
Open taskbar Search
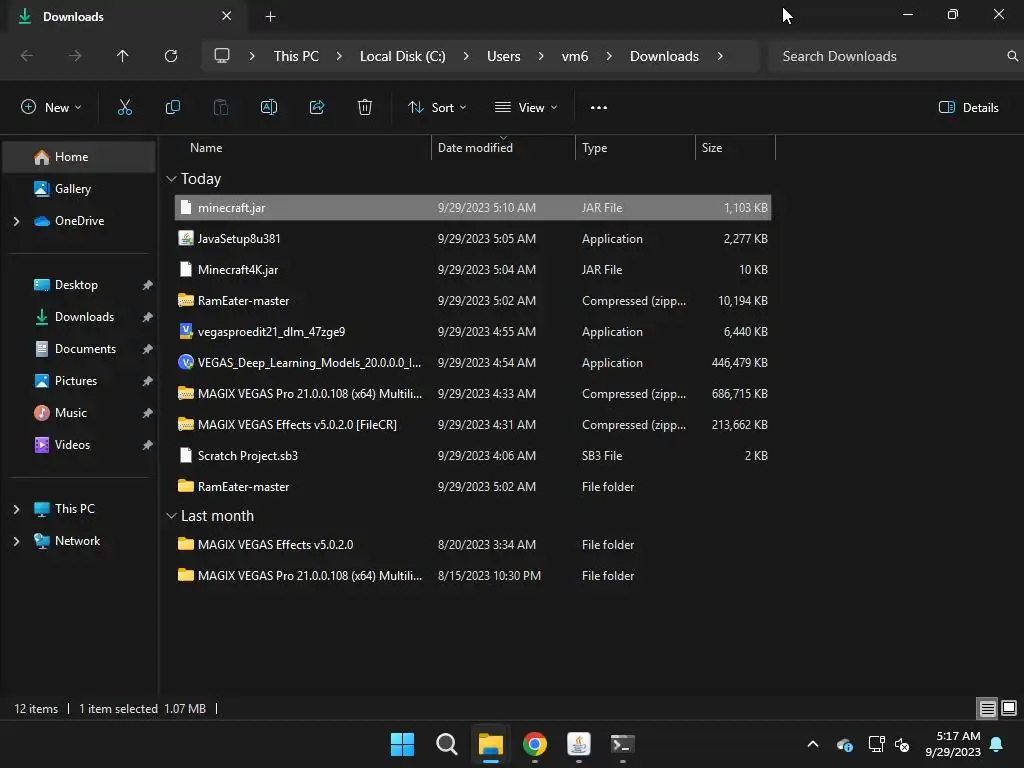coord(447,744)
